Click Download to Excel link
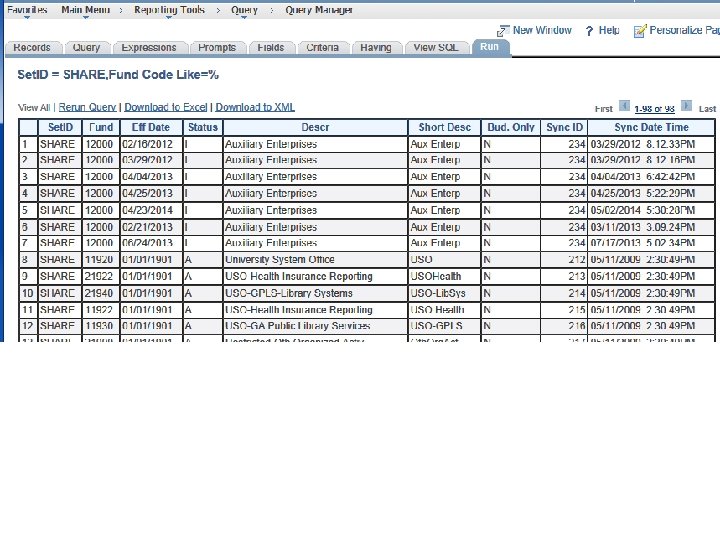The height and width of the screenshot is (540, 720). pos(166,107)
